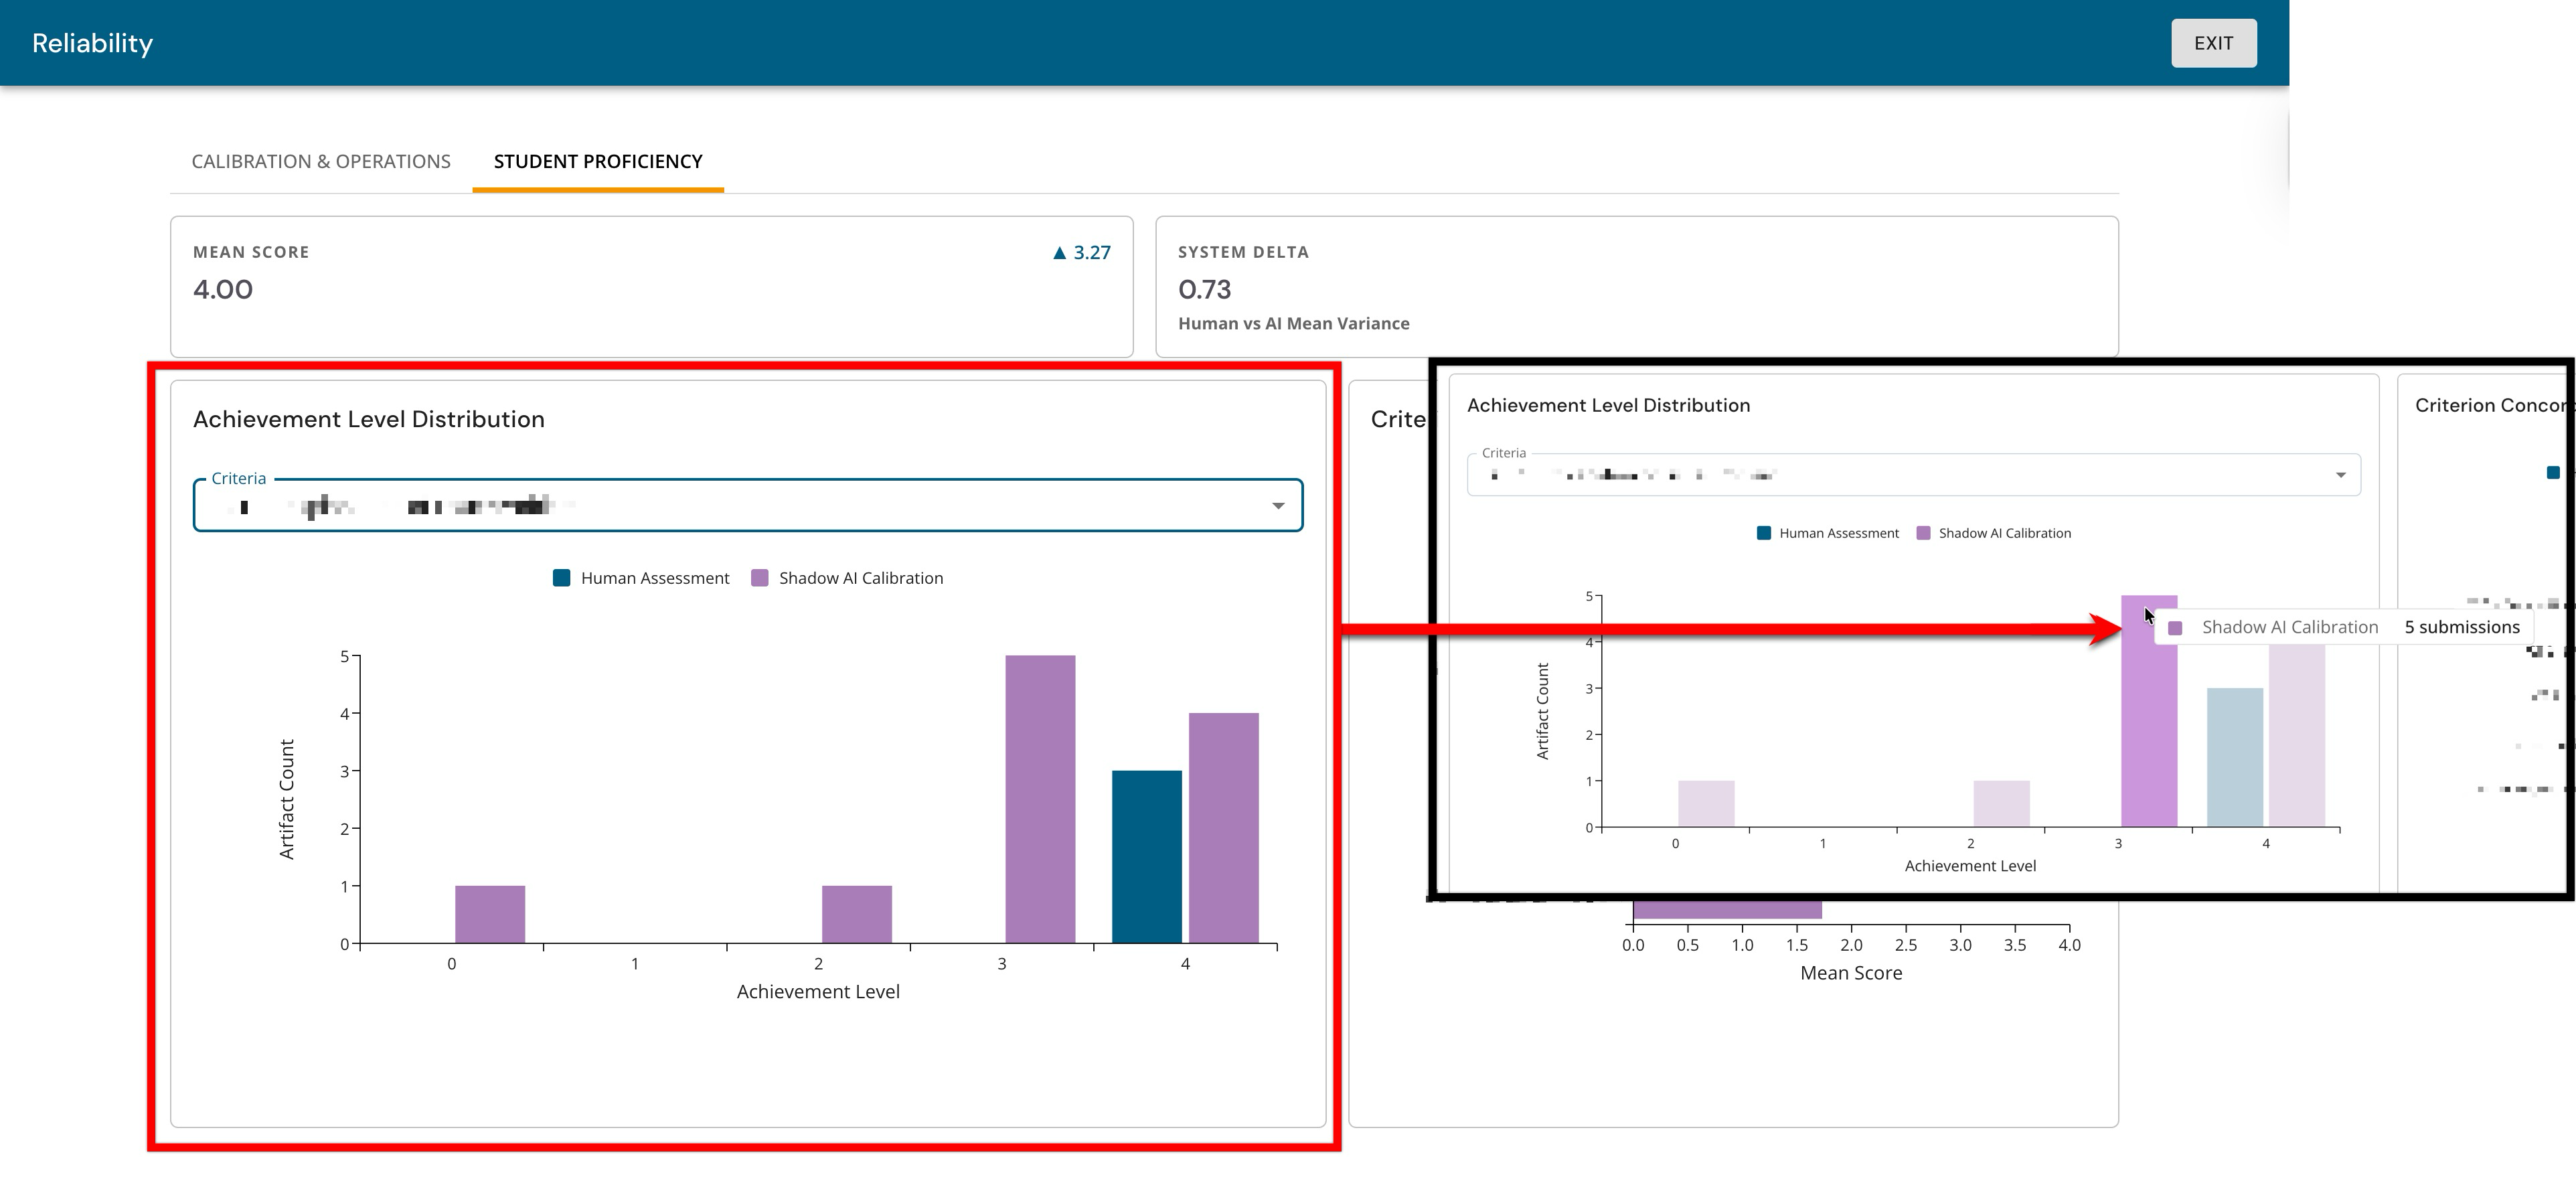Toggle Human Assessment legend in inset chart
The width and height of the screenshot is (2576, 1177).
tap(1828, 533)
